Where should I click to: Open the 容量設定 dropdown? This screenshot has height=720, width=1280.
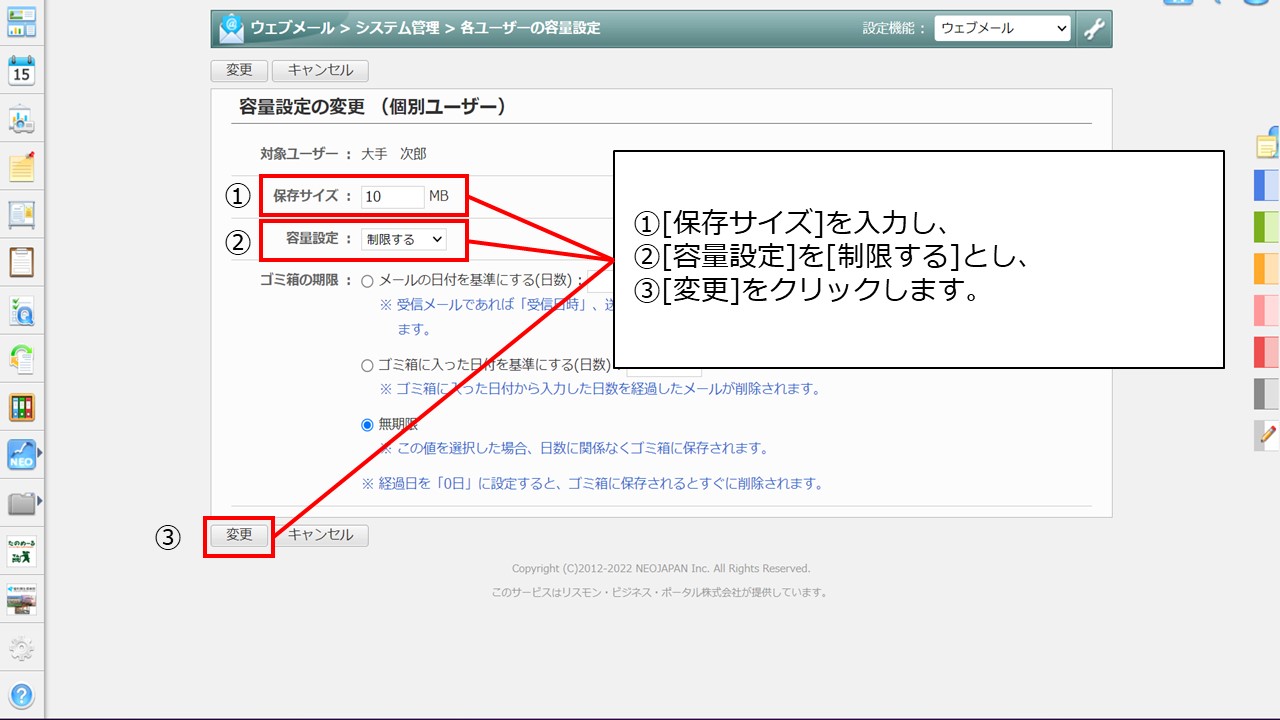[x=404, y=239]
